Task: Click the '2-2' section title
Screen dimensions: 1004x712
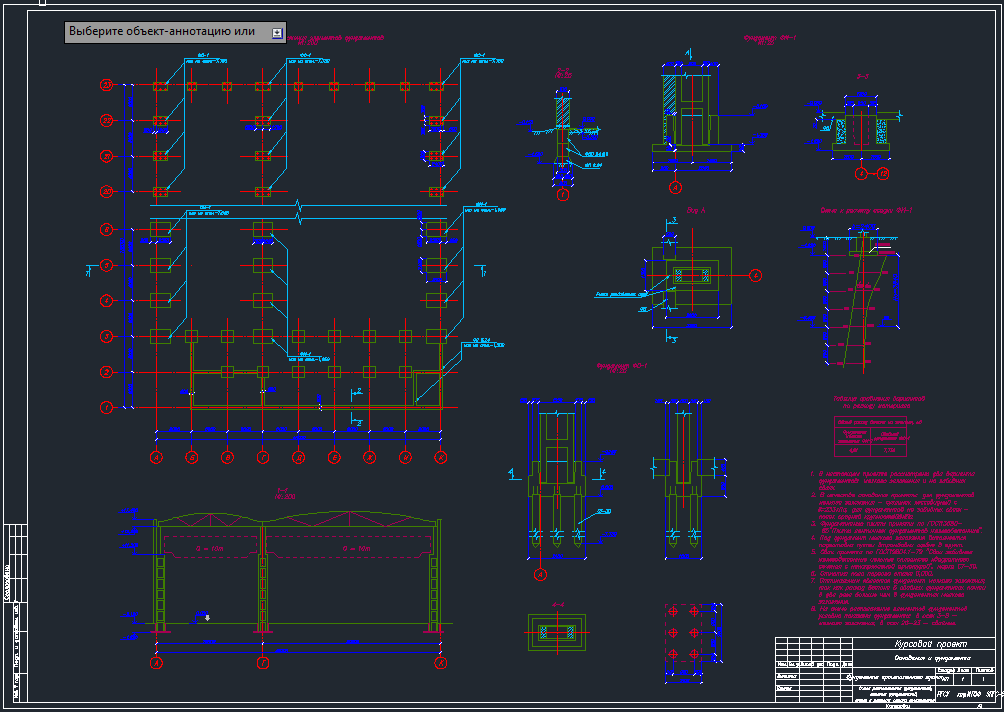Action: [564, 69]
